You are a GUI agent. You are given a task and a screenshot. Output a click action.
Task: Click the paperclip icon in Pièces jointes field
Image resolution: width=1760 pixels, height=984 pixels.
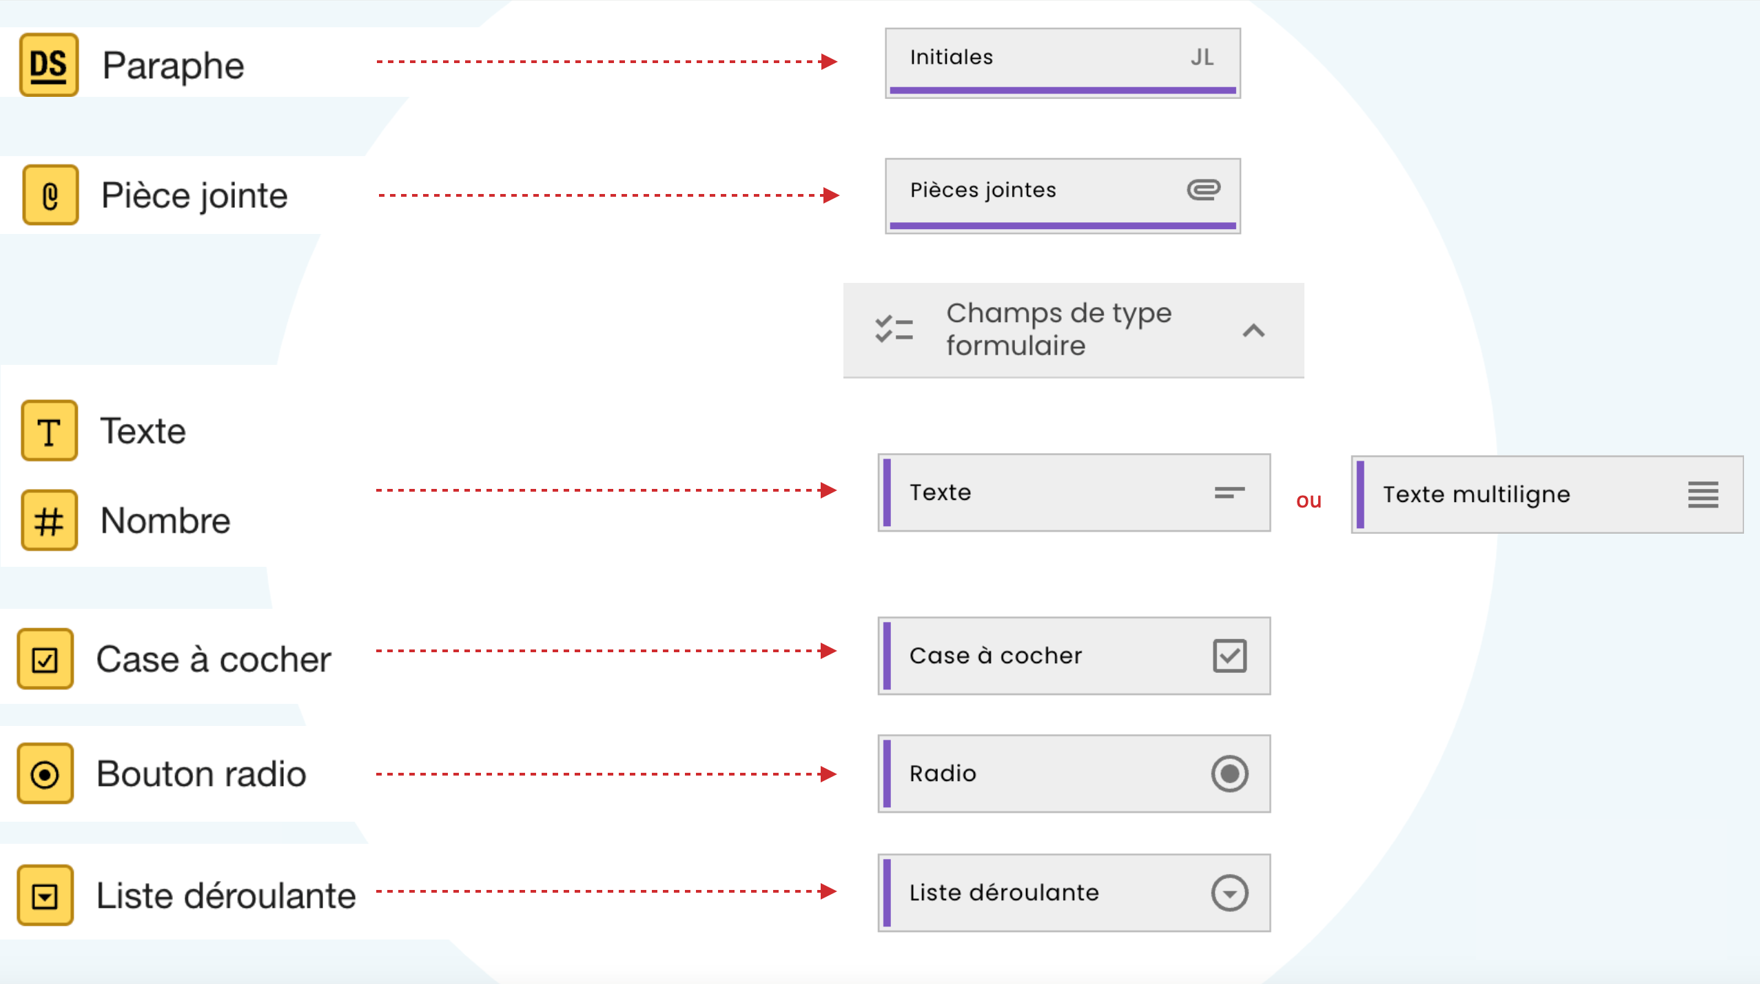tap(1203, 190)
